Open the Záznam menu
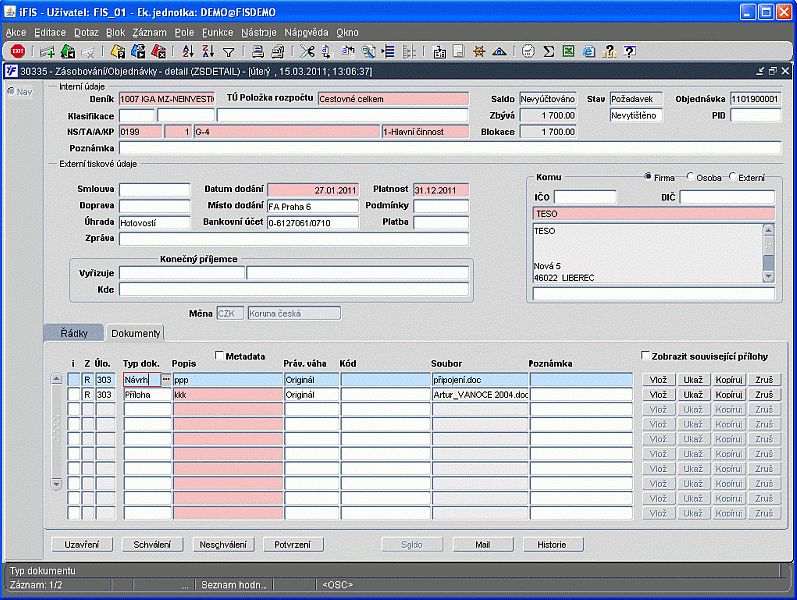This screenshot has width=797, height=600. point(149,33)
